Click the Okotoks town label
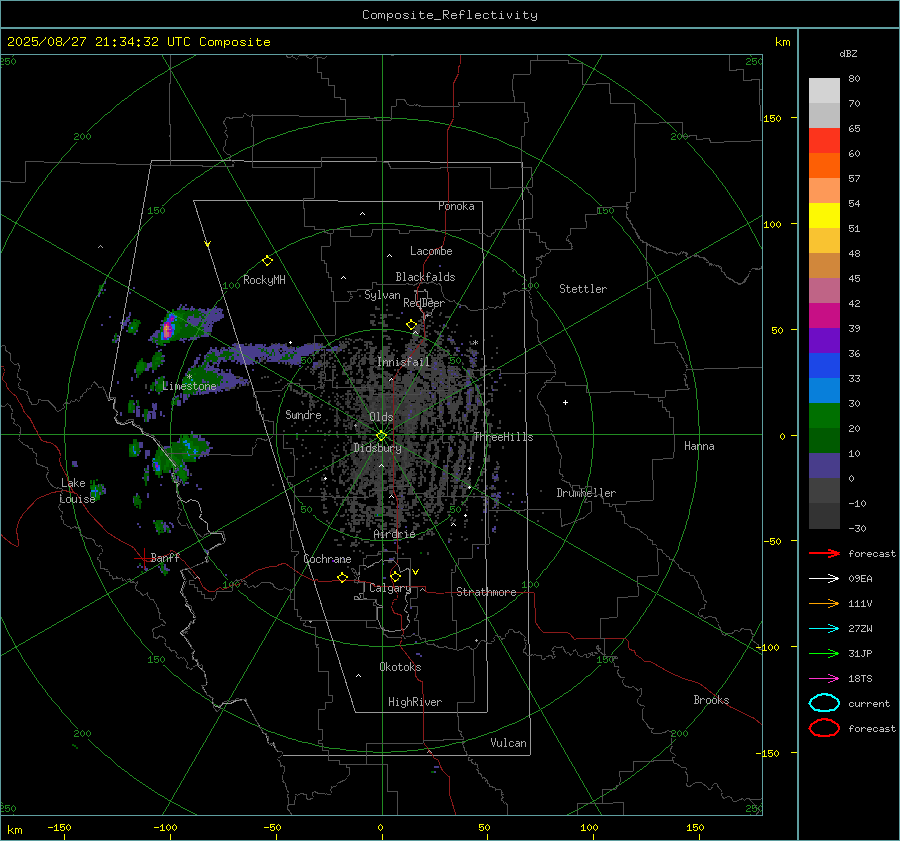 coord(400,667)
